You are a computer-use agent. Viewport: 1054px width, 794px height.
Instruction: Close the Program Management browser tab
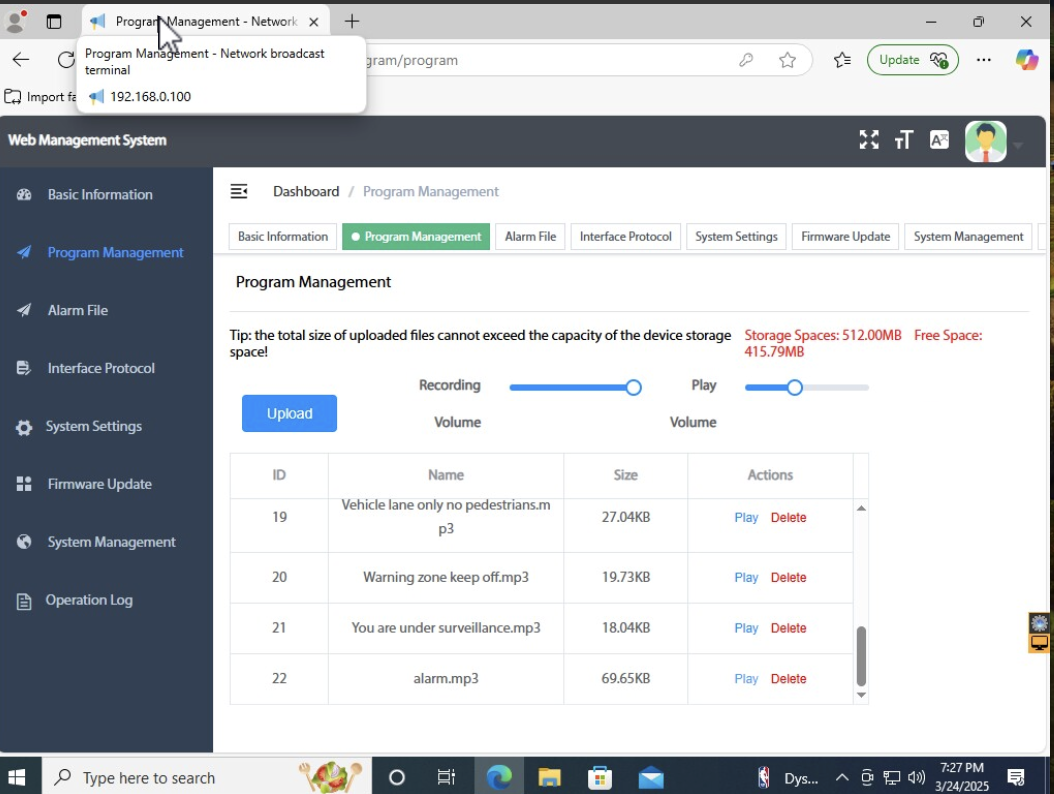313,22
